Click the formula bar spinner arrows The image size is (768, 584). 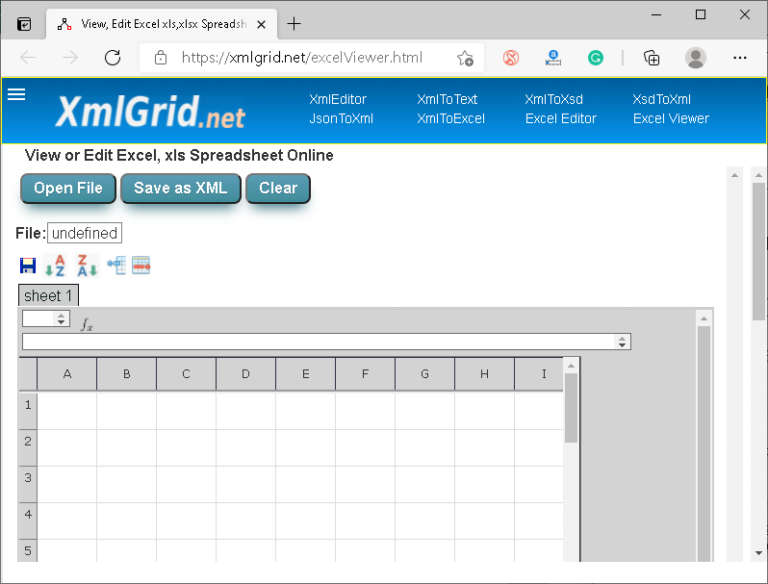tap(623, 342)
